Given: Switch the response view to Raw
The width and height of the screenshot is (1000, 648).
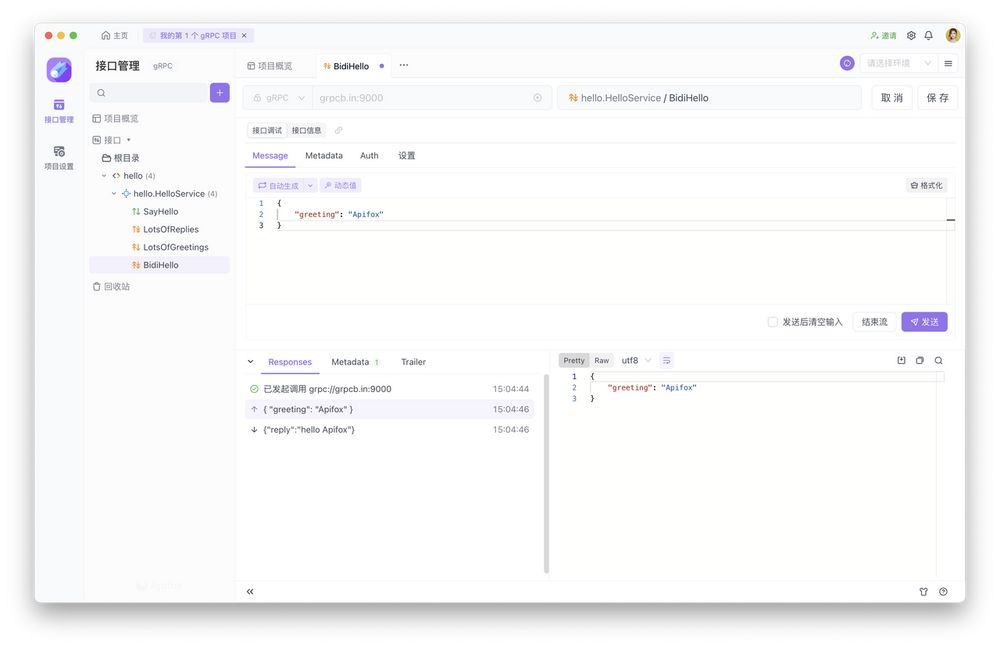Looking at the screenshot, I should pyautogui.click(x=601, y=360).
